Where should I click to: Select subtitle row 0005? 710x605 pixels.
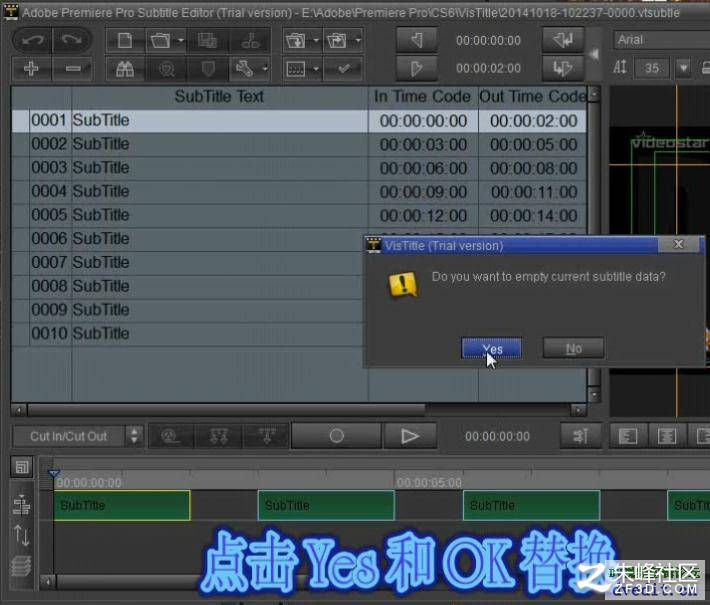[x=299, y=215]
